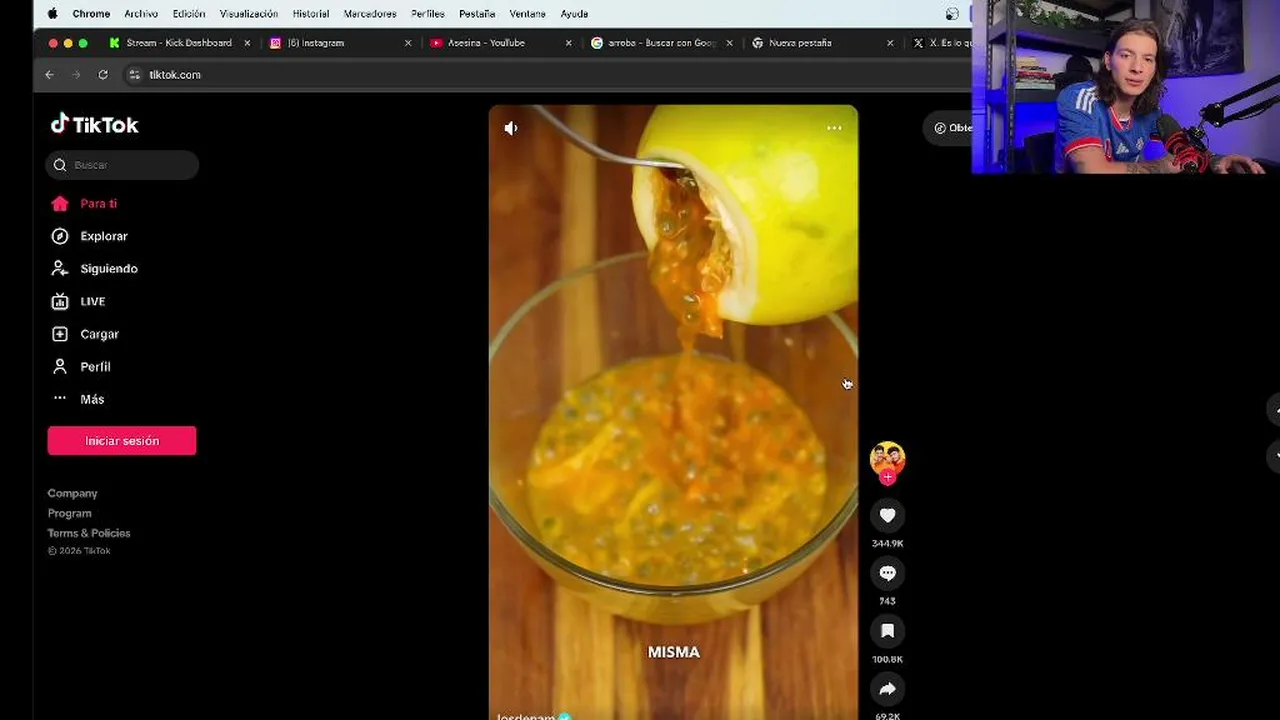Open the Ventana menu
Screen dimensions: 1280x720
(x=527, y=14)
